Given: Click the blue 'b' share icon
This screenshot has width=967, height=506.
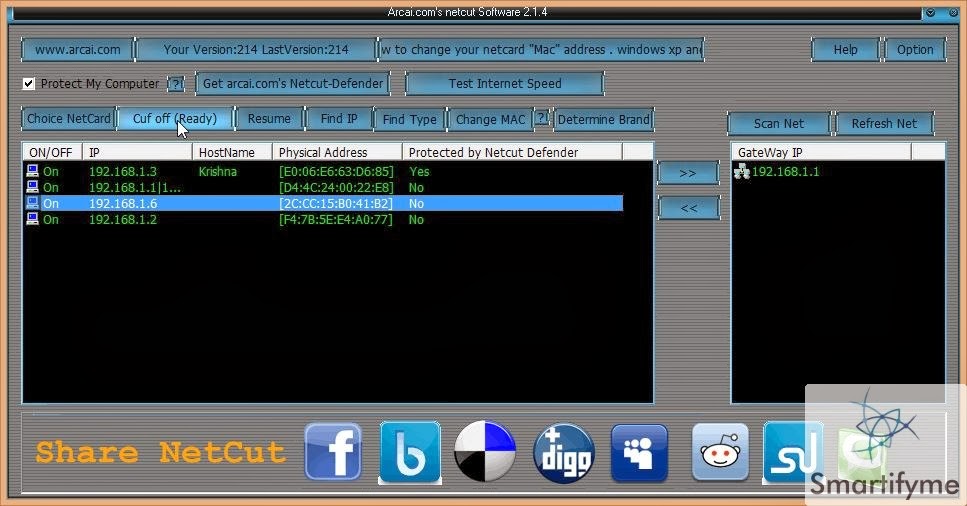Looking at the screenshot, I should click(410, 452).
